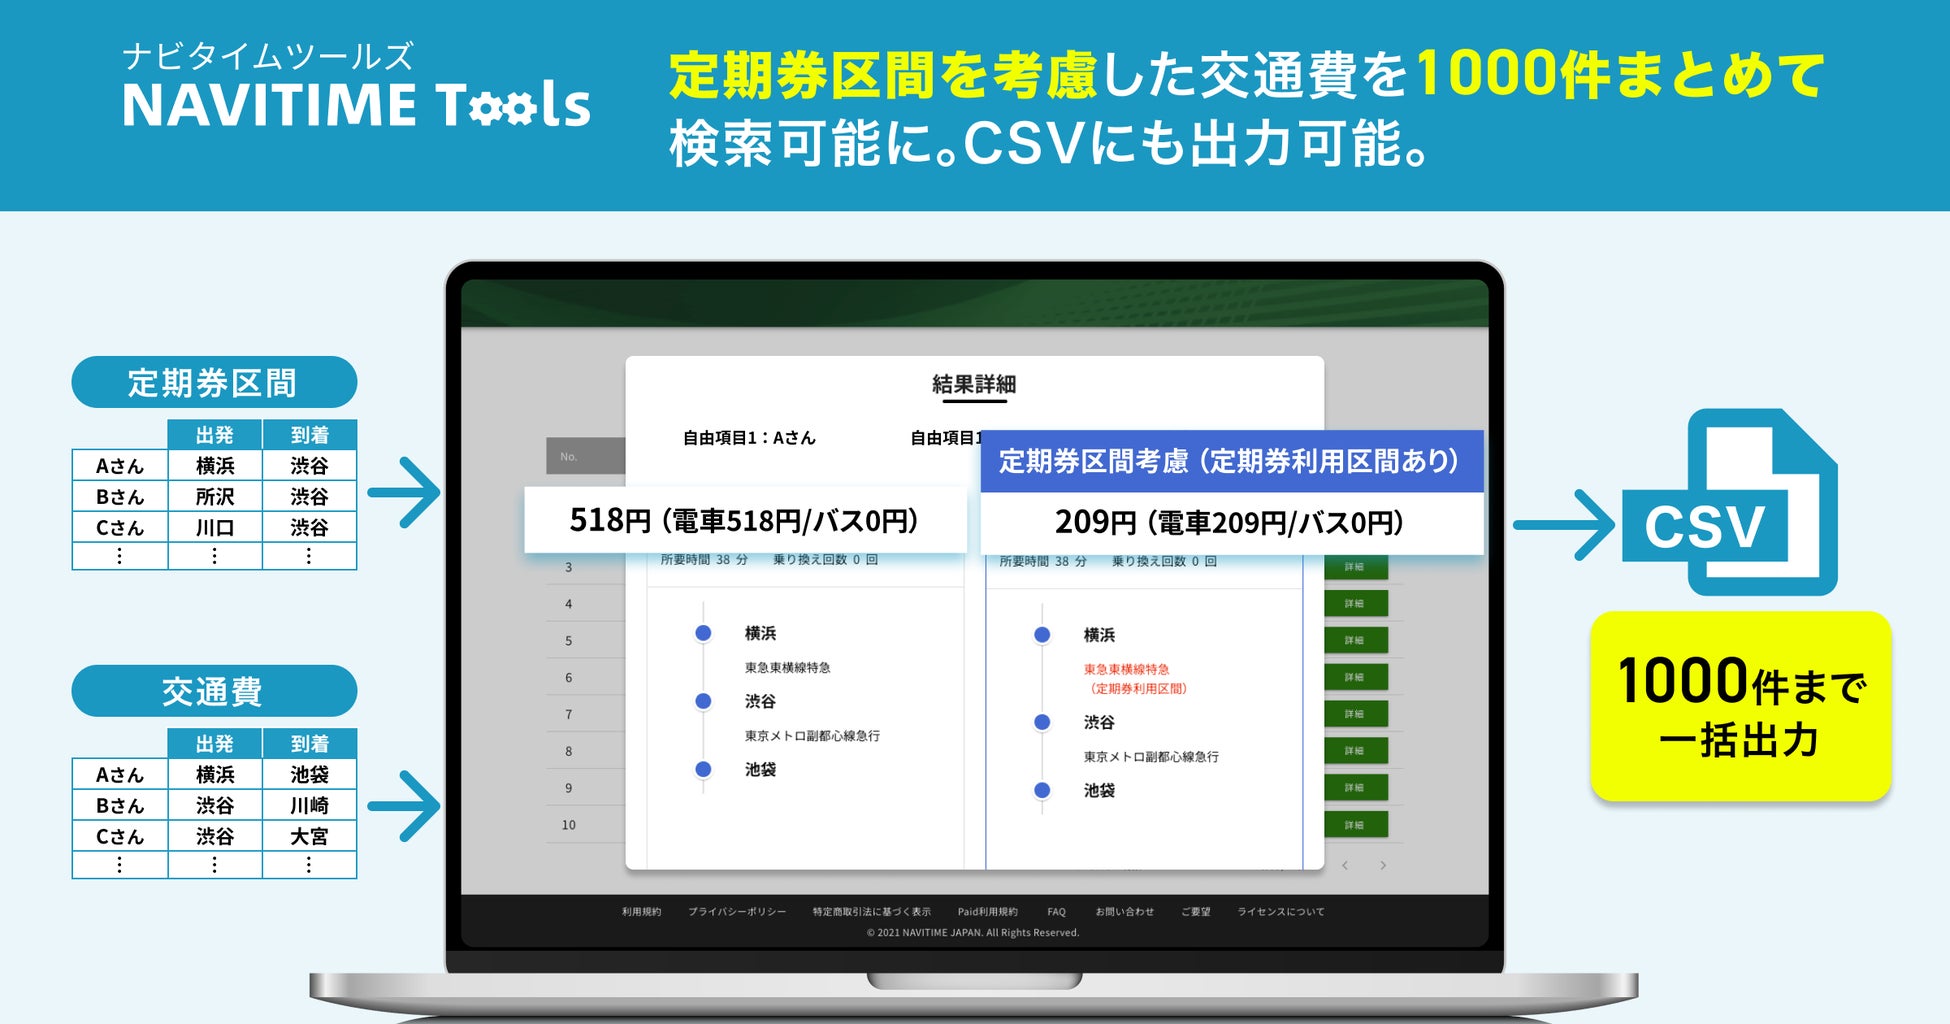This screenshot has width=1950, height=1024.
Task: Open the 特定商取引法に基づく表示 footer link
Action: (871, 912)
